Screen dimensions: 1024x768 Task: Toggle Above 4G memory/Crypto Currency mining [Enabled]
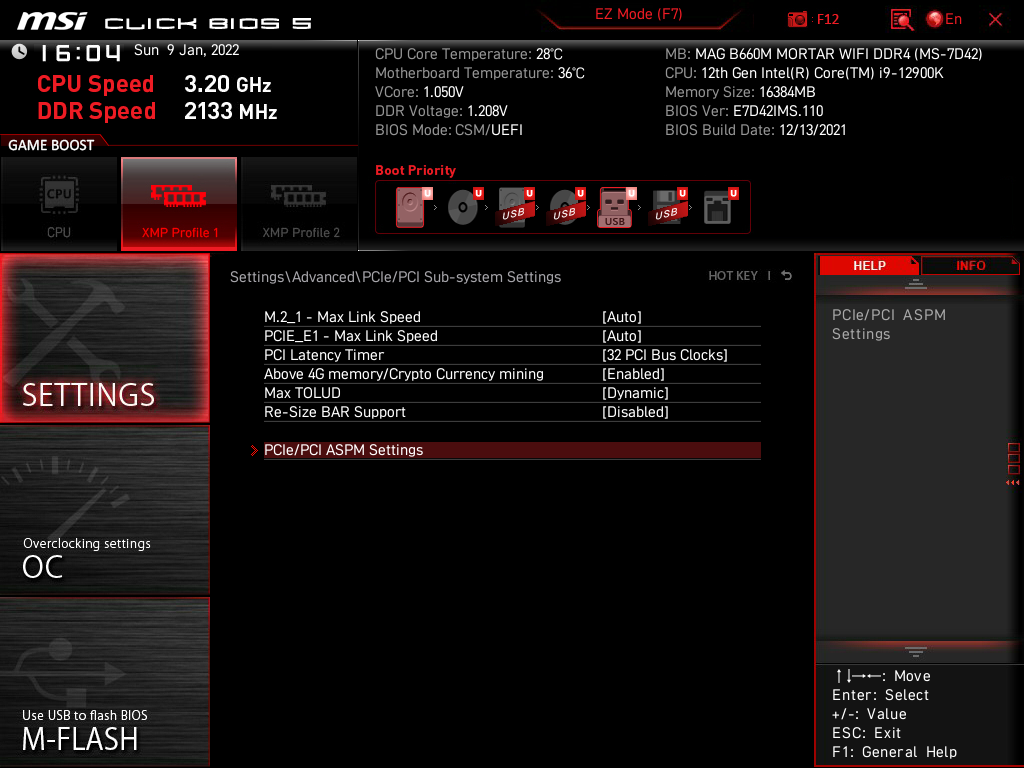pos(633,374)
